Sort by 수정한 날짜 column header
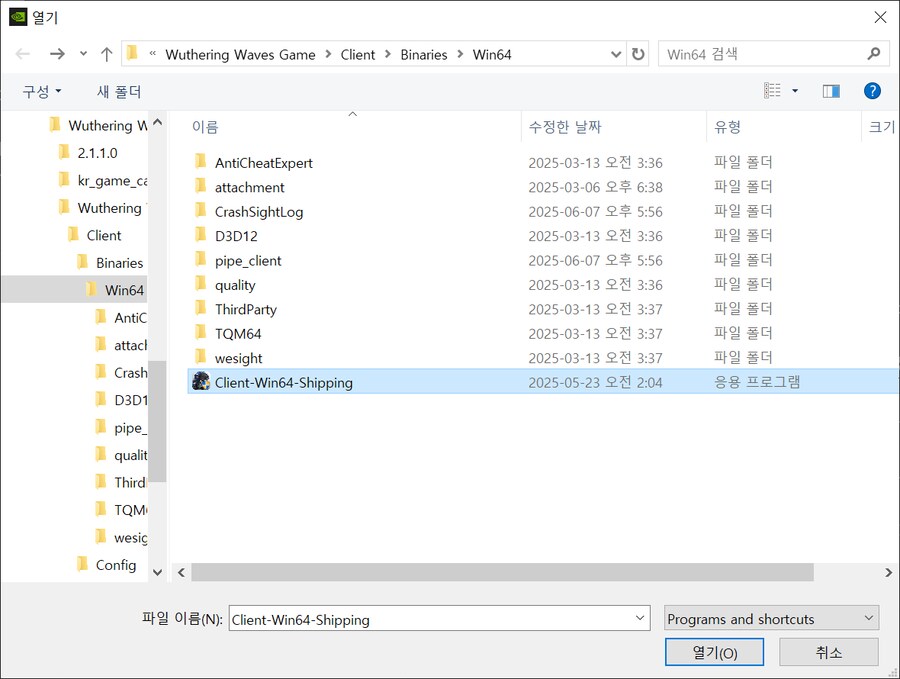The width and height of the screenshot is (900, 679). [565, 127]
